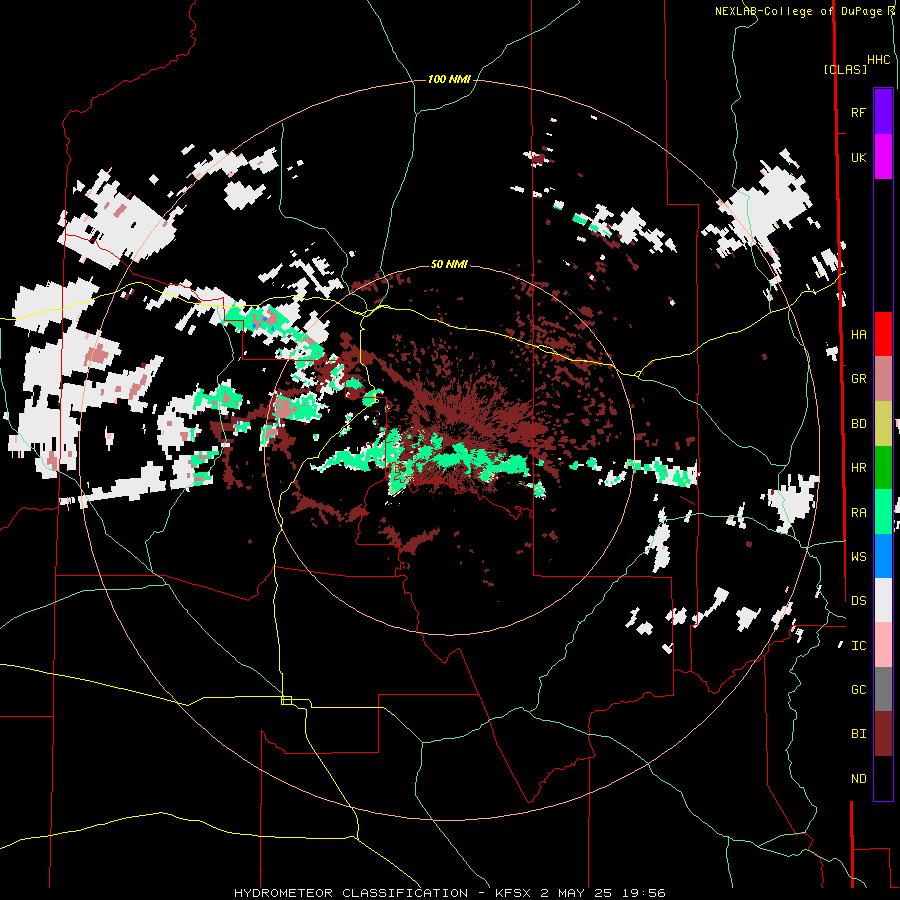This screenshot has height=900, width=900.
Task: Click the 2 MAY 25 date stamp
Action: 576,893
